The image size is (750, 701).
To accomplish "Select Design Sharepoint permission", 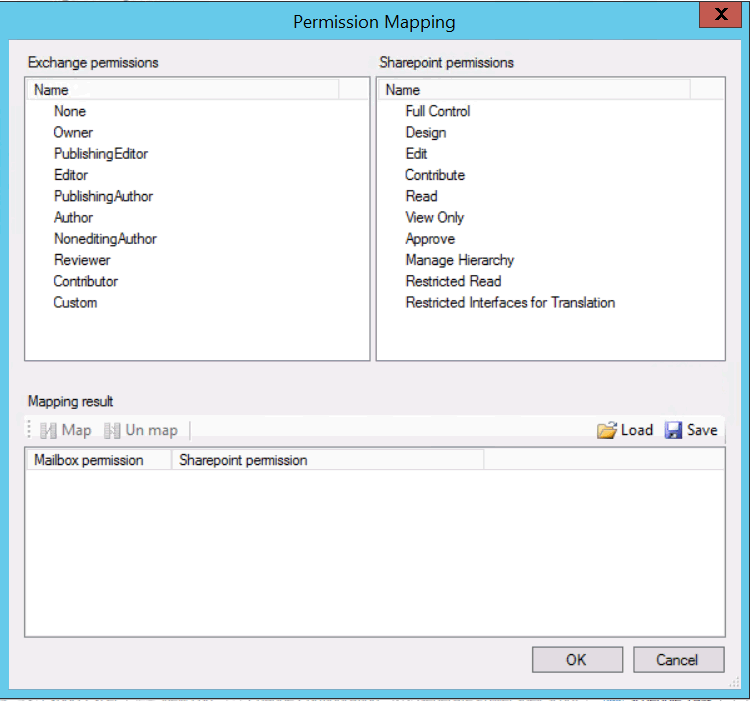I will click(426, 133).
